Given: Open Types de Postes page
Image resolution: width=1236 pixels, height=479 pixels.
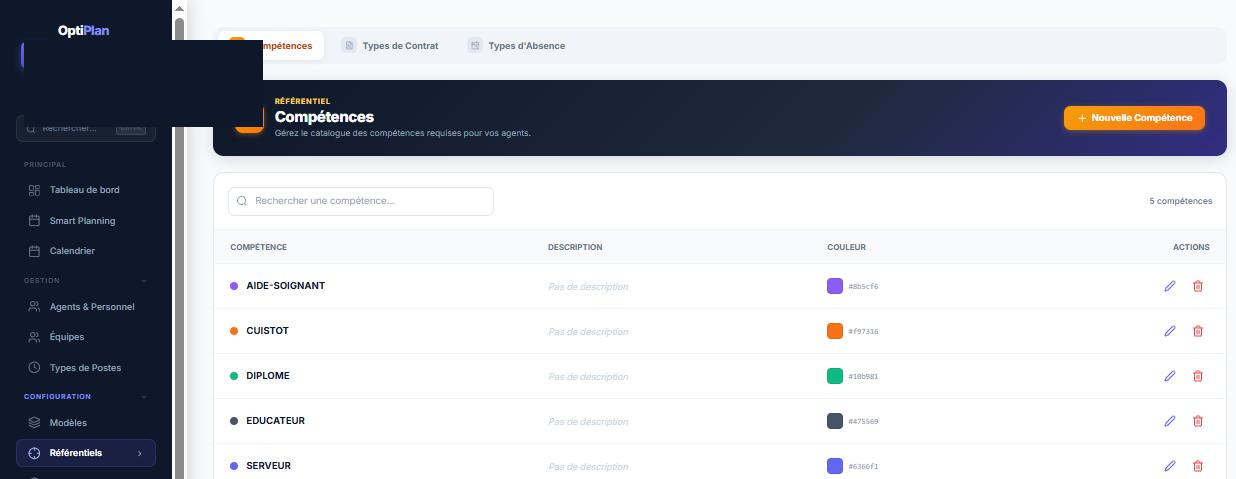Looking at the screenshot, I should click(x=86, y=368).
